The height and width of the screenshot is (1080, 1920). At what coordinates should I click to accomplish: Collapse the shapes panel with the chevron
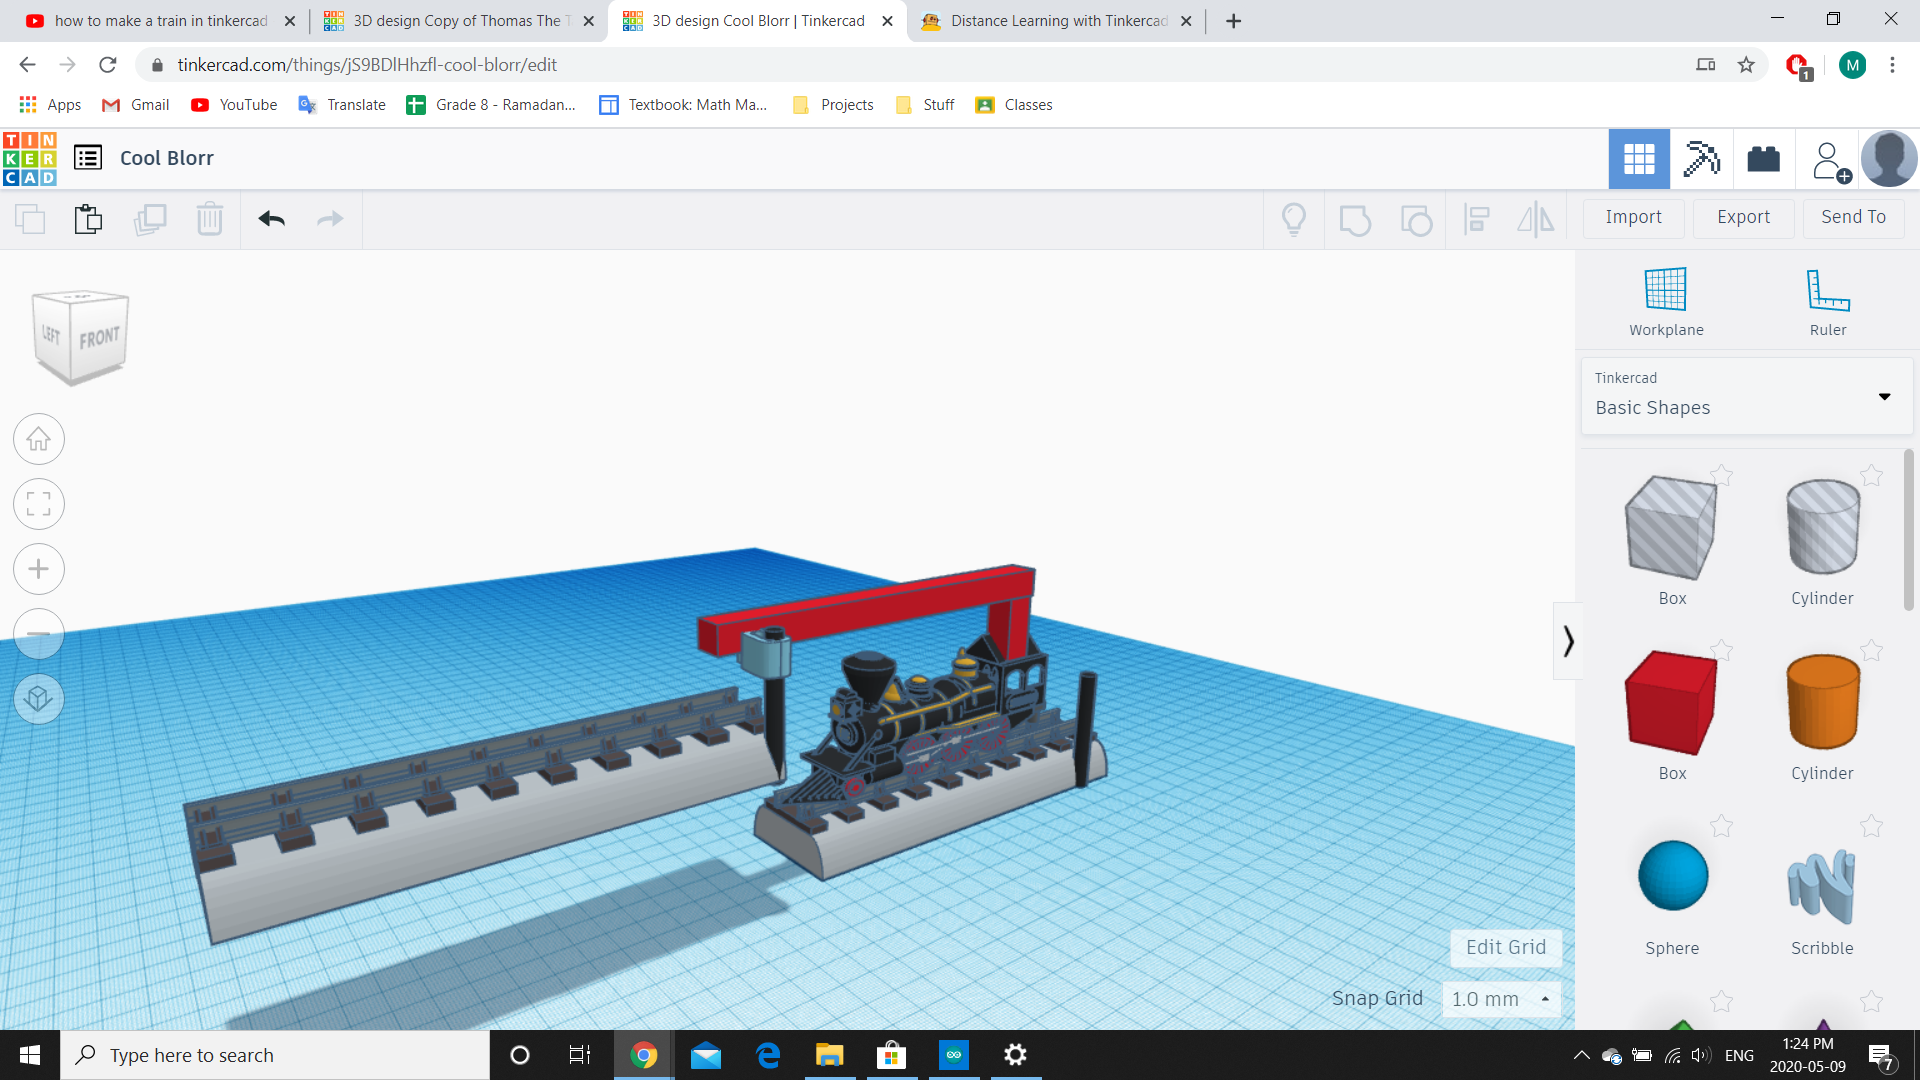click(x=1568, y=641)
